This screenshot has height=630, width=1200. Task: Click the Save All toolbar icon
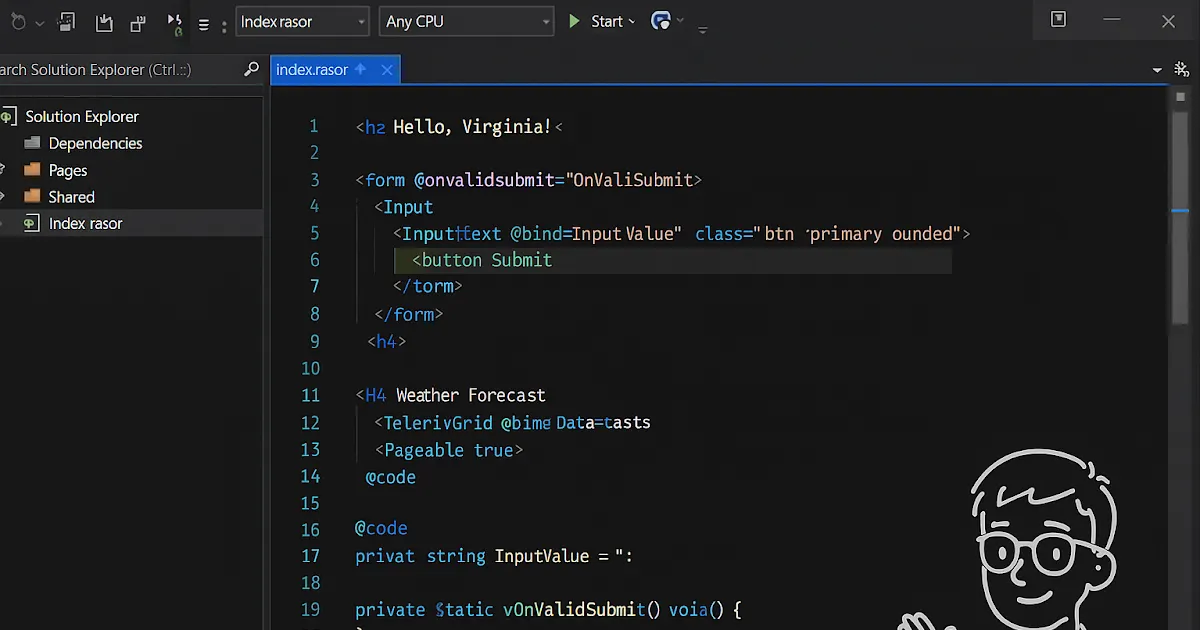[x=137, y=22]
